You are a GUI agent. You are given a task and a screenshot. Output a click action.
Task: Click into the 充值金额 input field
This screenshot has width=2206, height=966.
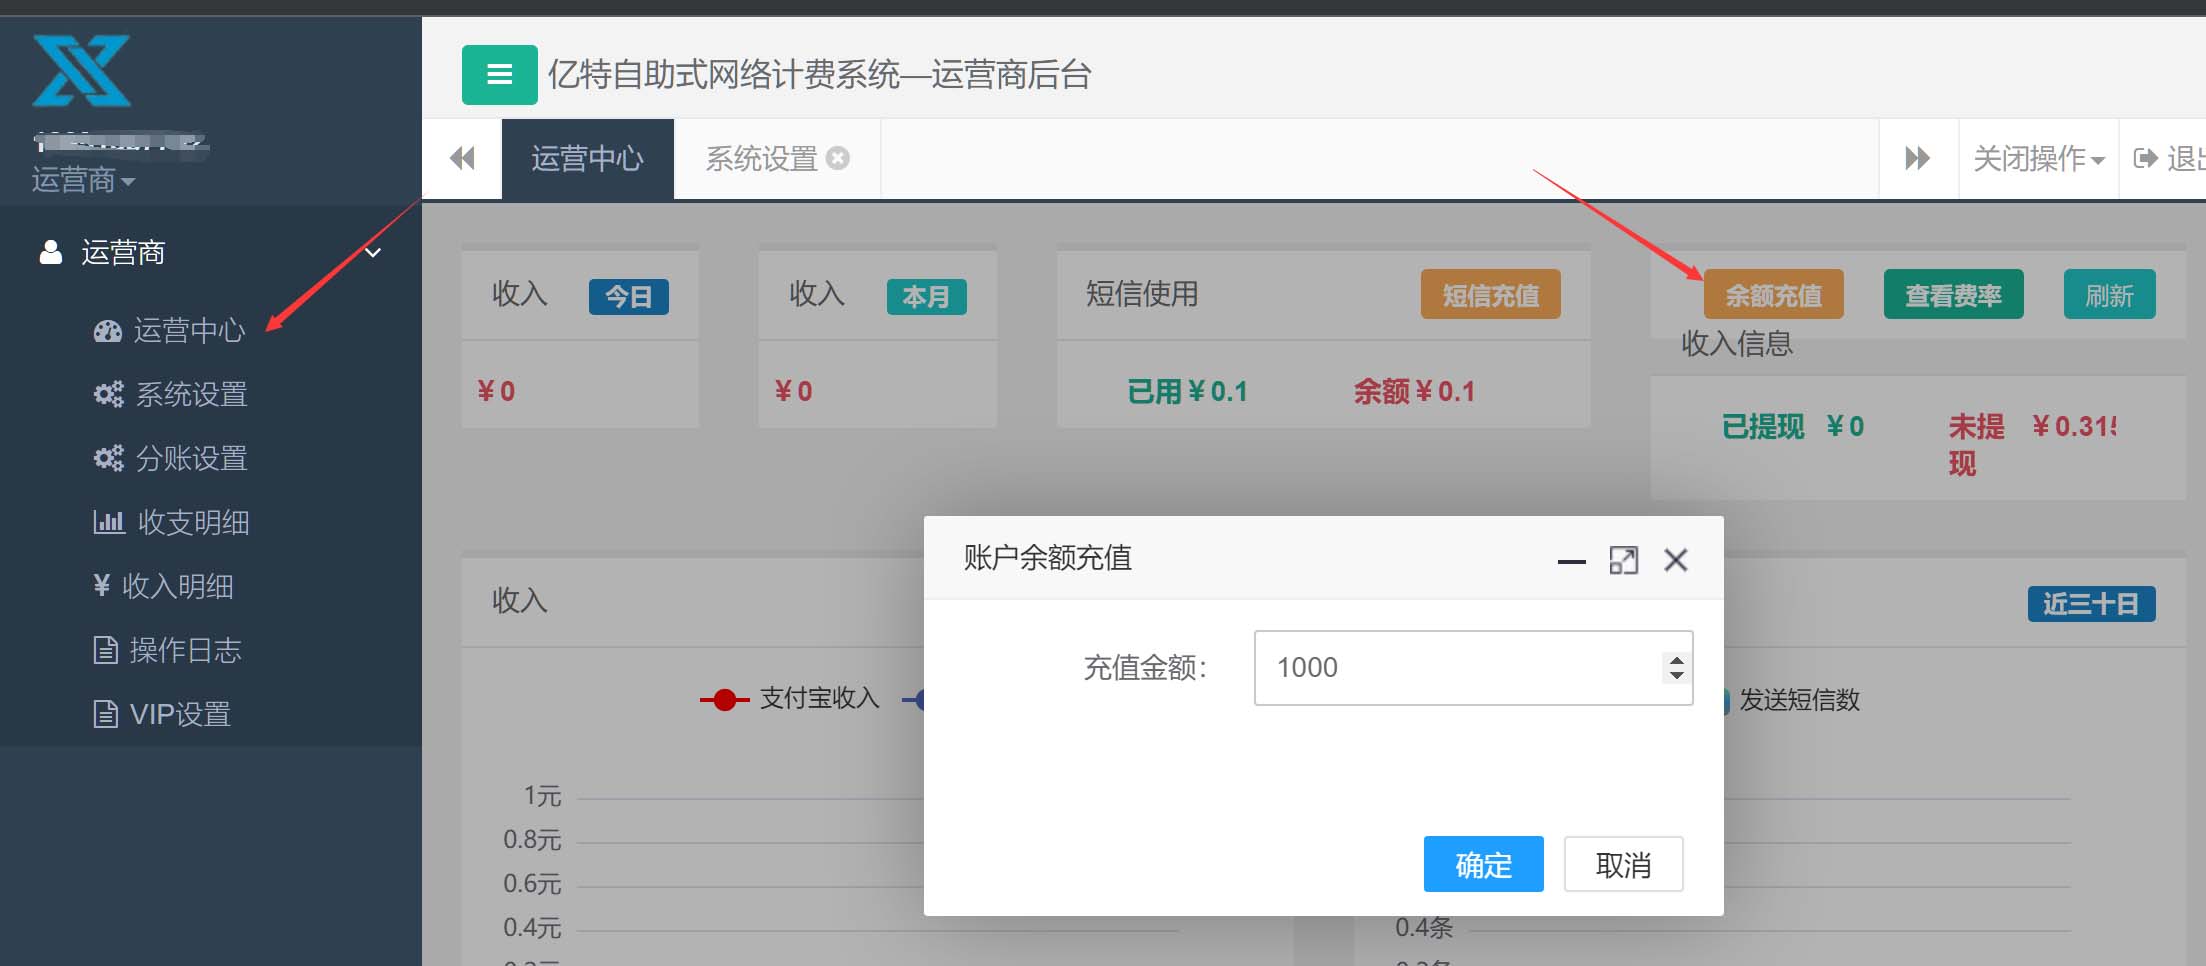tap(1455, 667)
